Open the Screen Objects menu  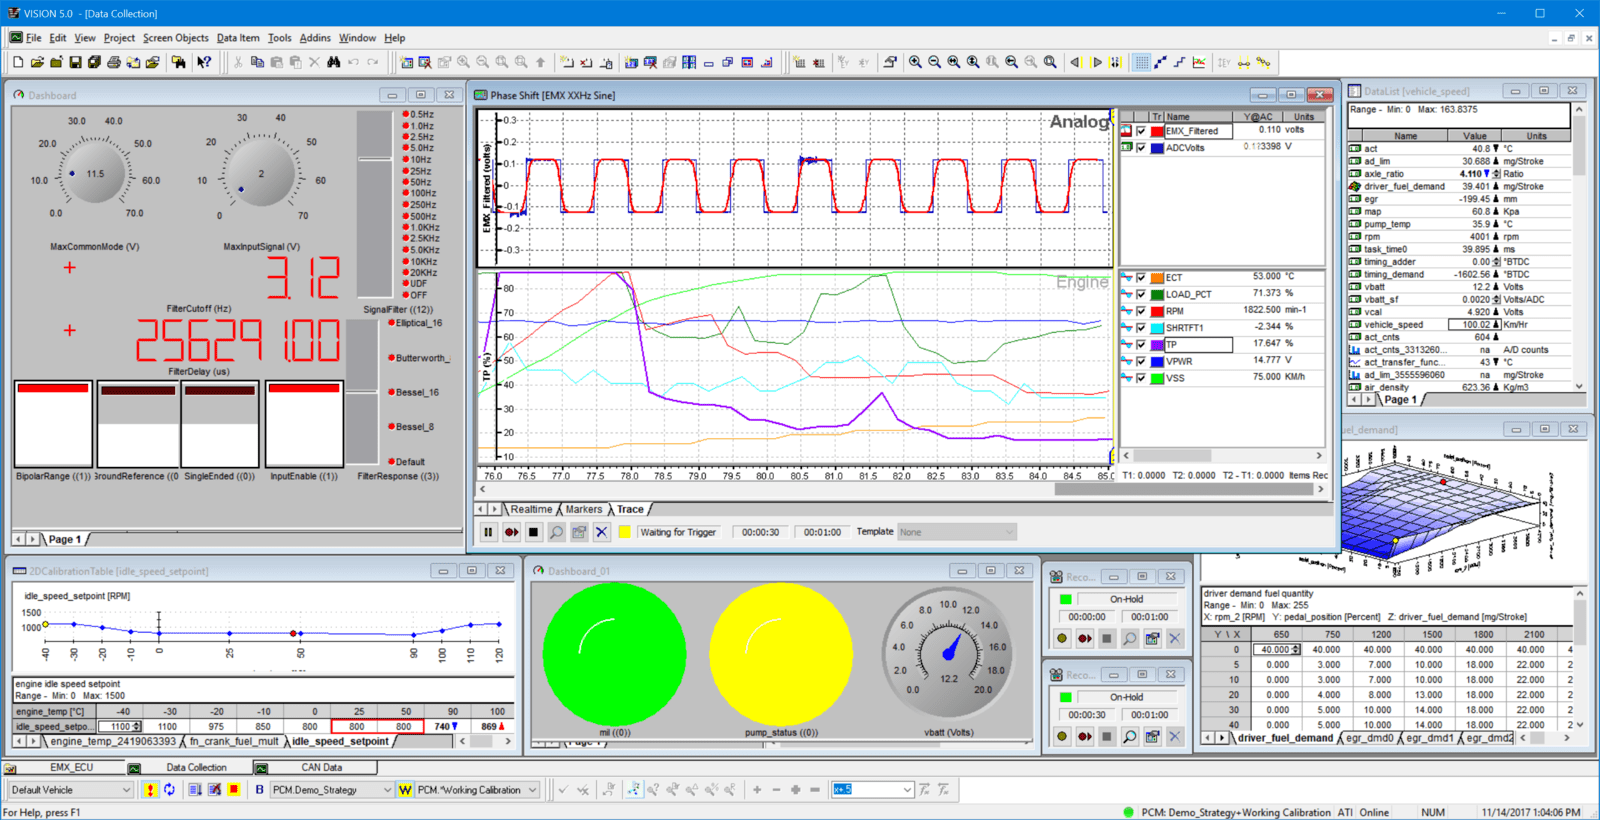tap(176, 38)
